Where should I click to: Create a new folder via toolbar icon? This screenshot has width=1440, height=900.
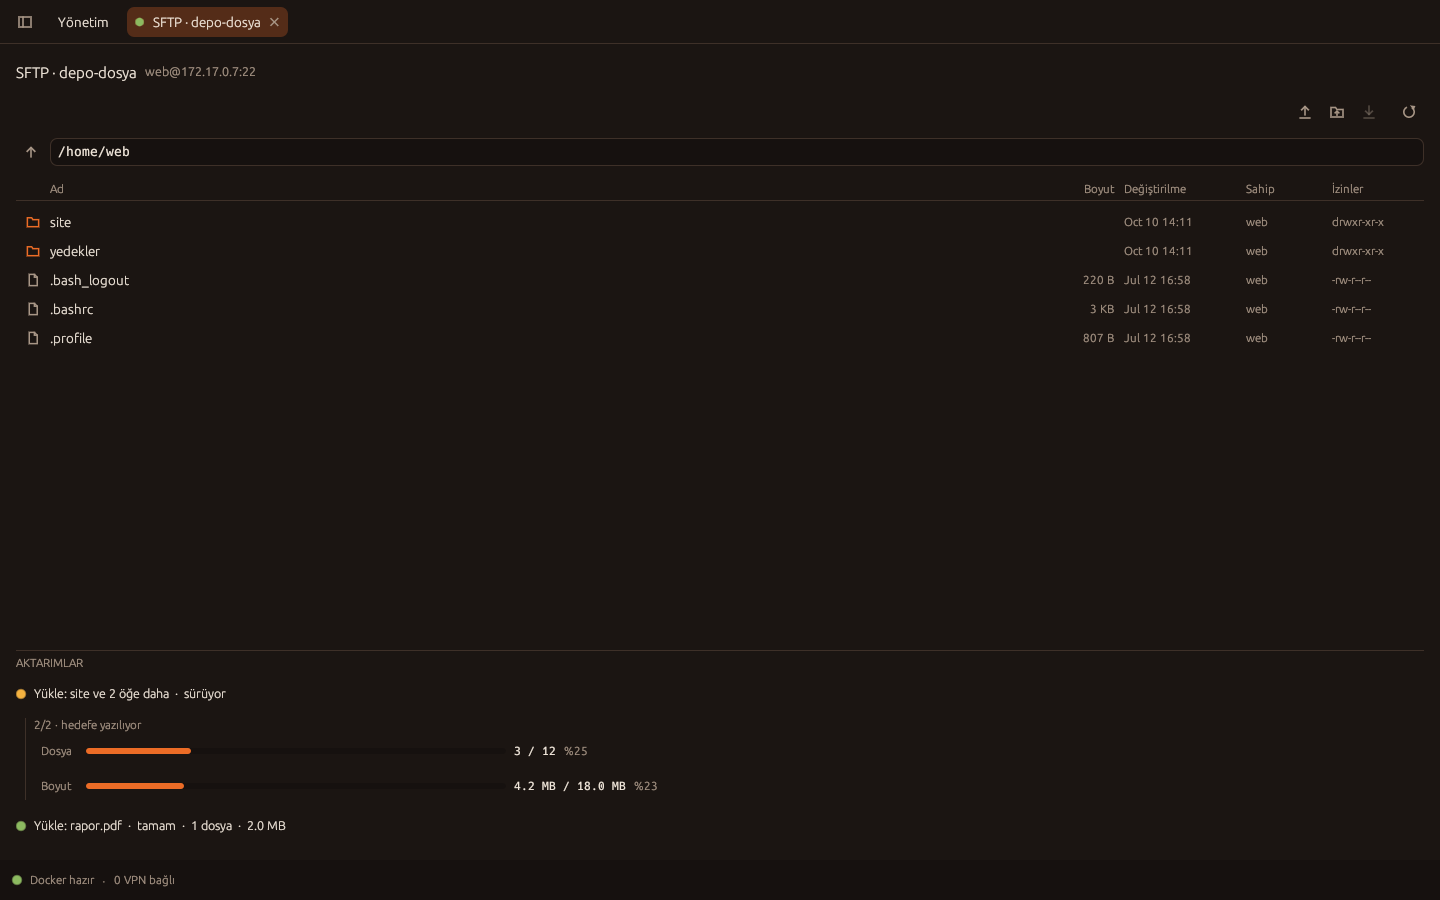[1337, 112]
